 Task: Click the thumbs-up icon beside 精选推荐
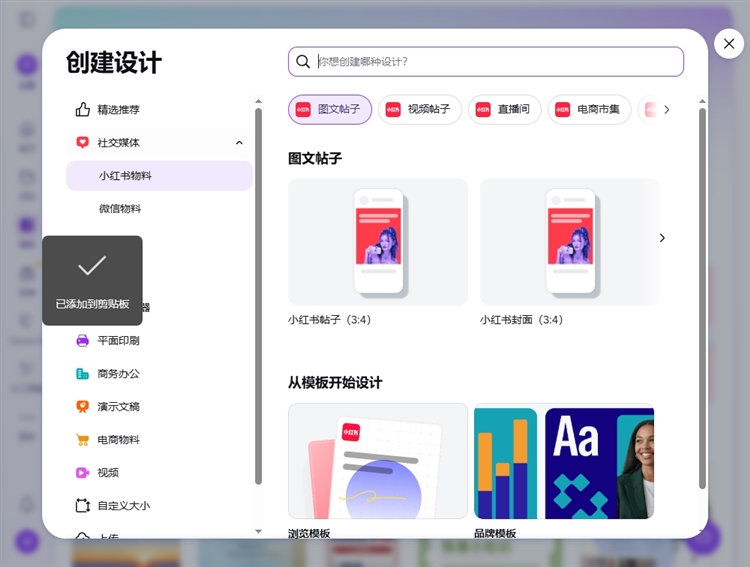(x=82, y=110)
